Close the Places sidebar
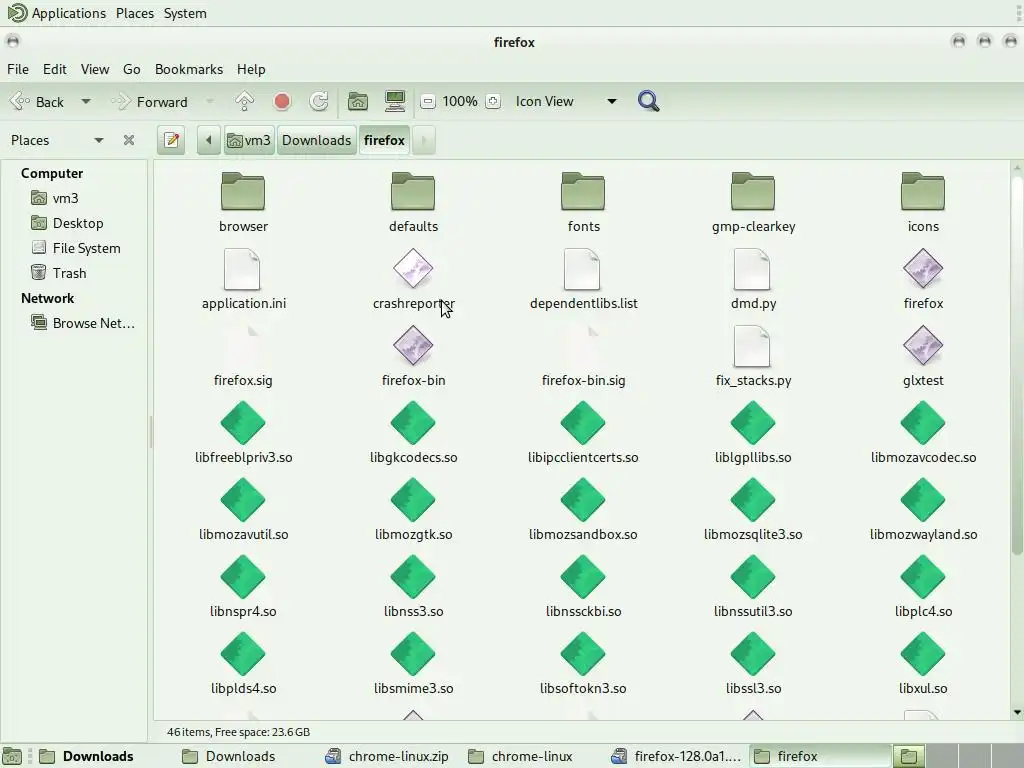 [x=129, y=140]
